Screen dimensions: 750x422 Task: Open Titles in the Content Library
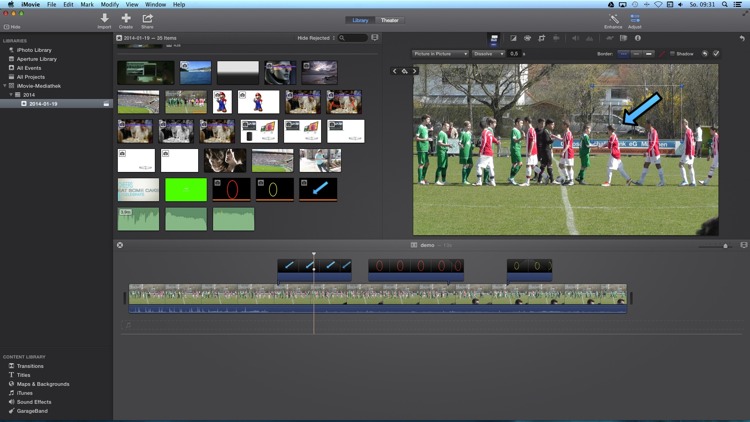click(x=23, y=375)
